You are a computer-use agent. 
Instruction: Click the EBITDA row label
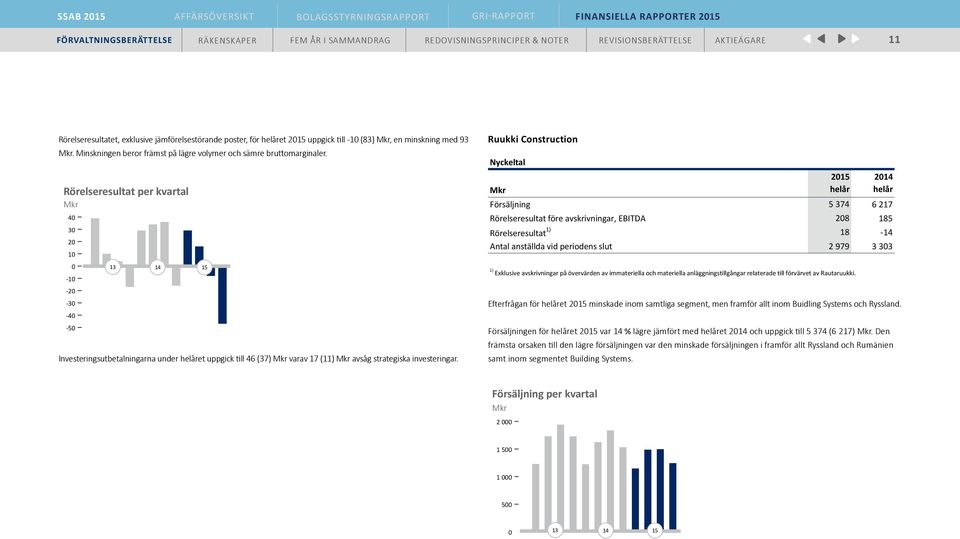[567, 218]
